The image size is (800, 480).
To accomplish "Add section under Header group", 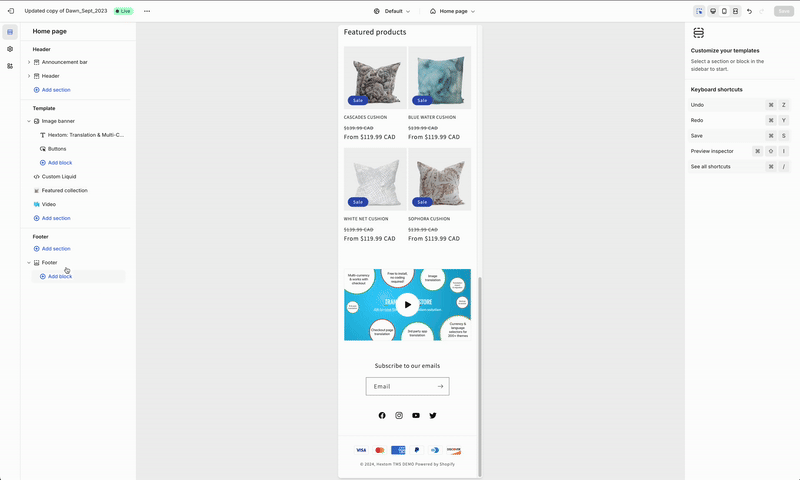I will pos(52,90).
